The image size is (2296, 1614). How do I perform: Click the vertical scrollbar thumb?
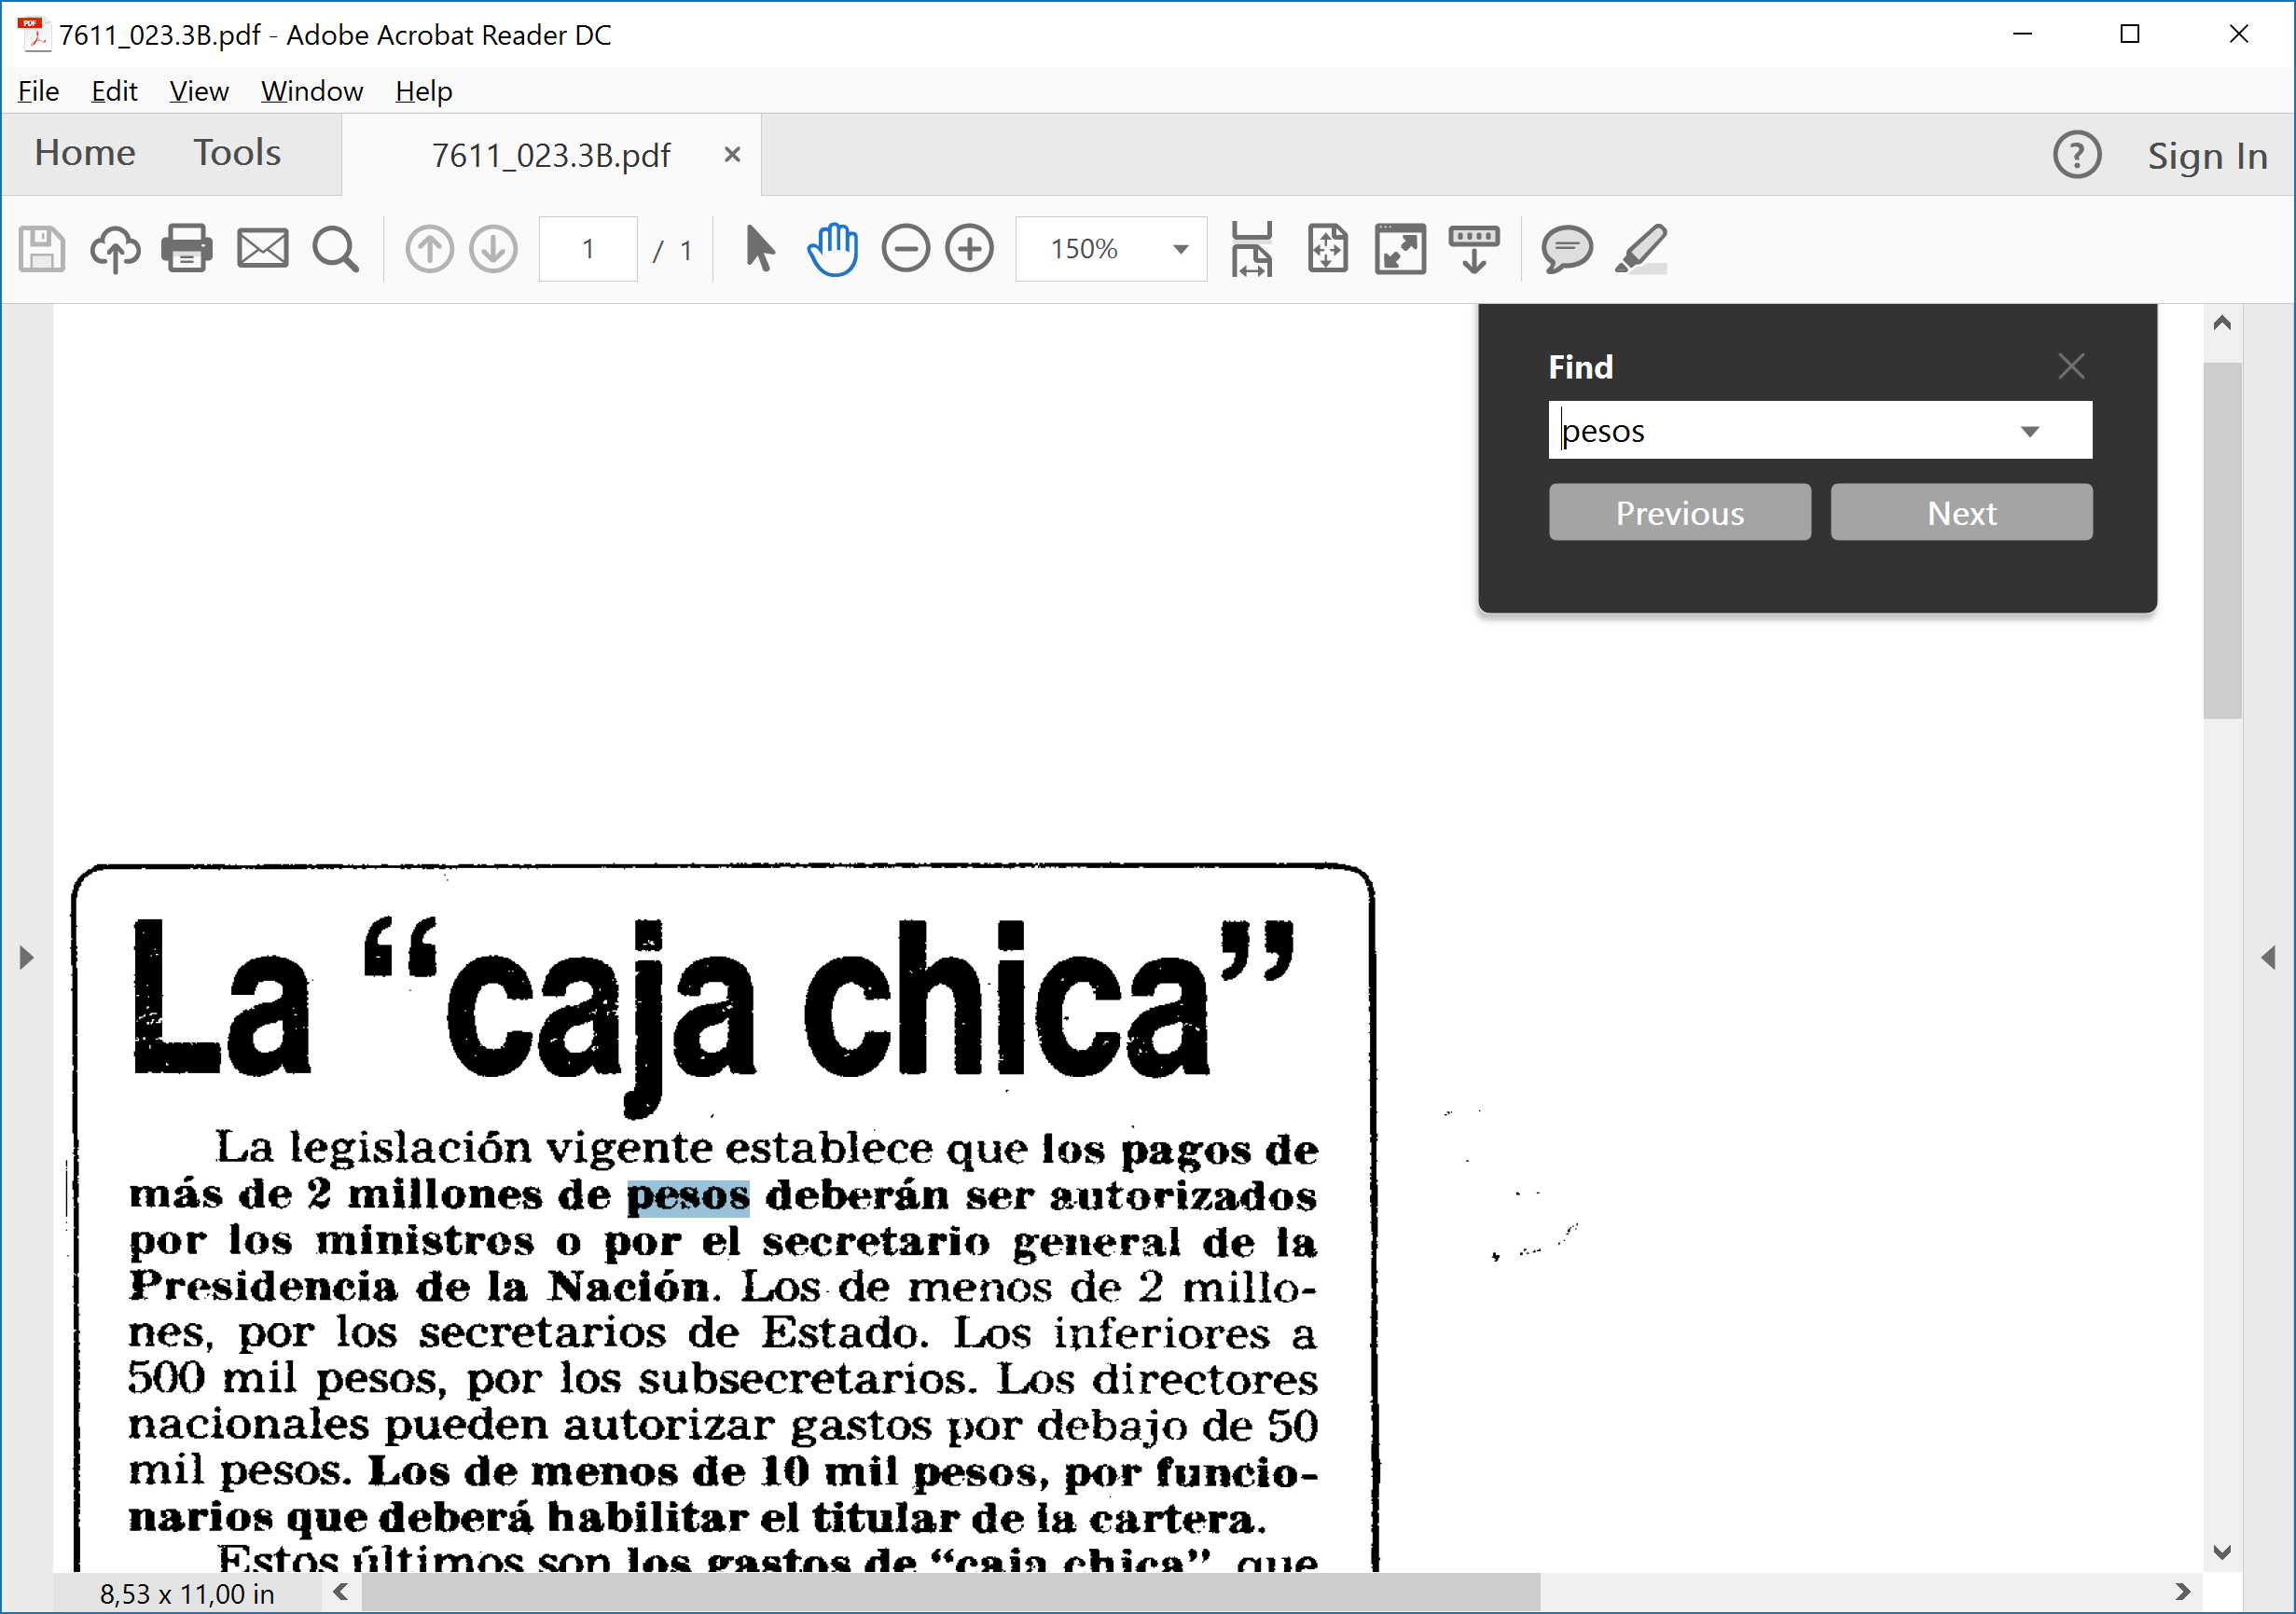pos(2221,540)
